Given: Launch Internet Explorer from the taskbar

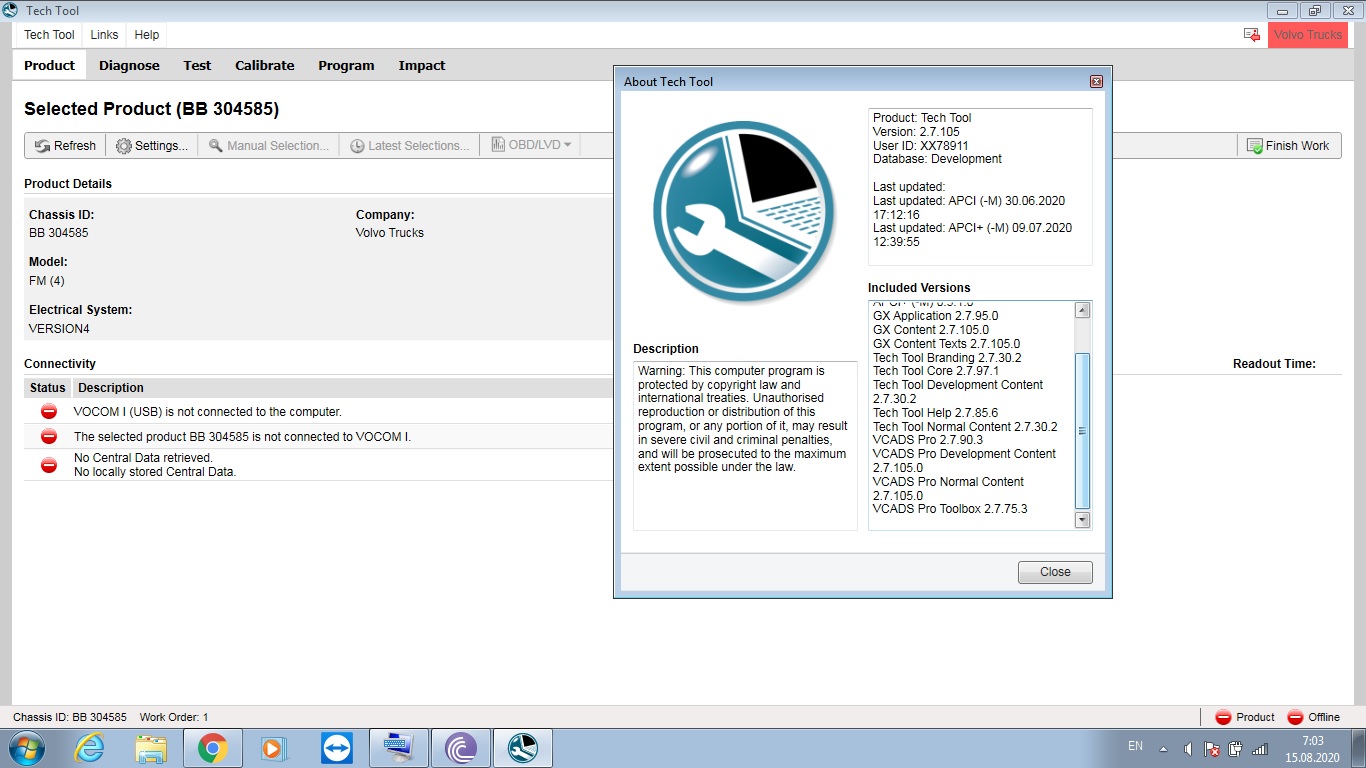Looking at the screenshot, I should [89, 748].
